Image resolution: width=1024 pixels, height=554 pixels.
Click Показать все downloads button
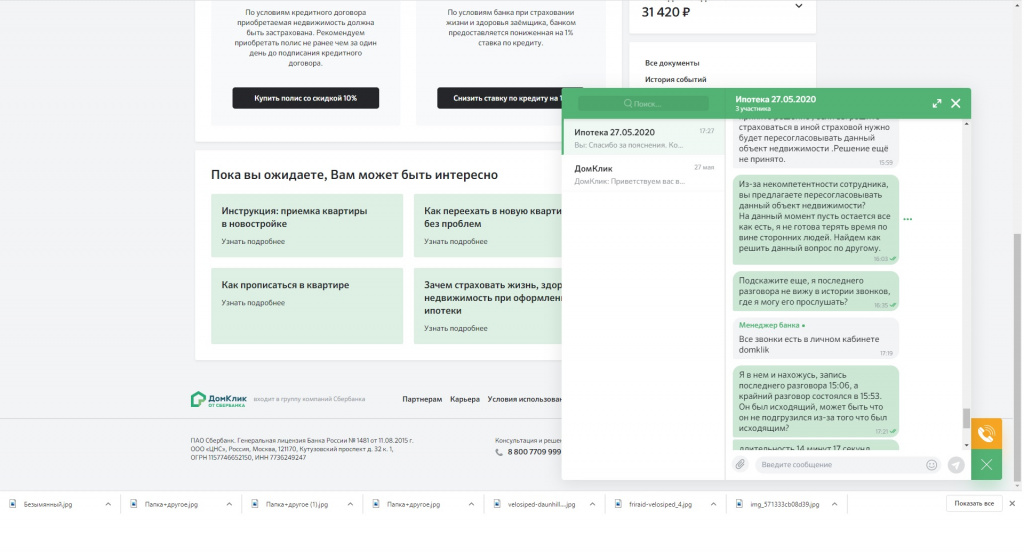974,503
